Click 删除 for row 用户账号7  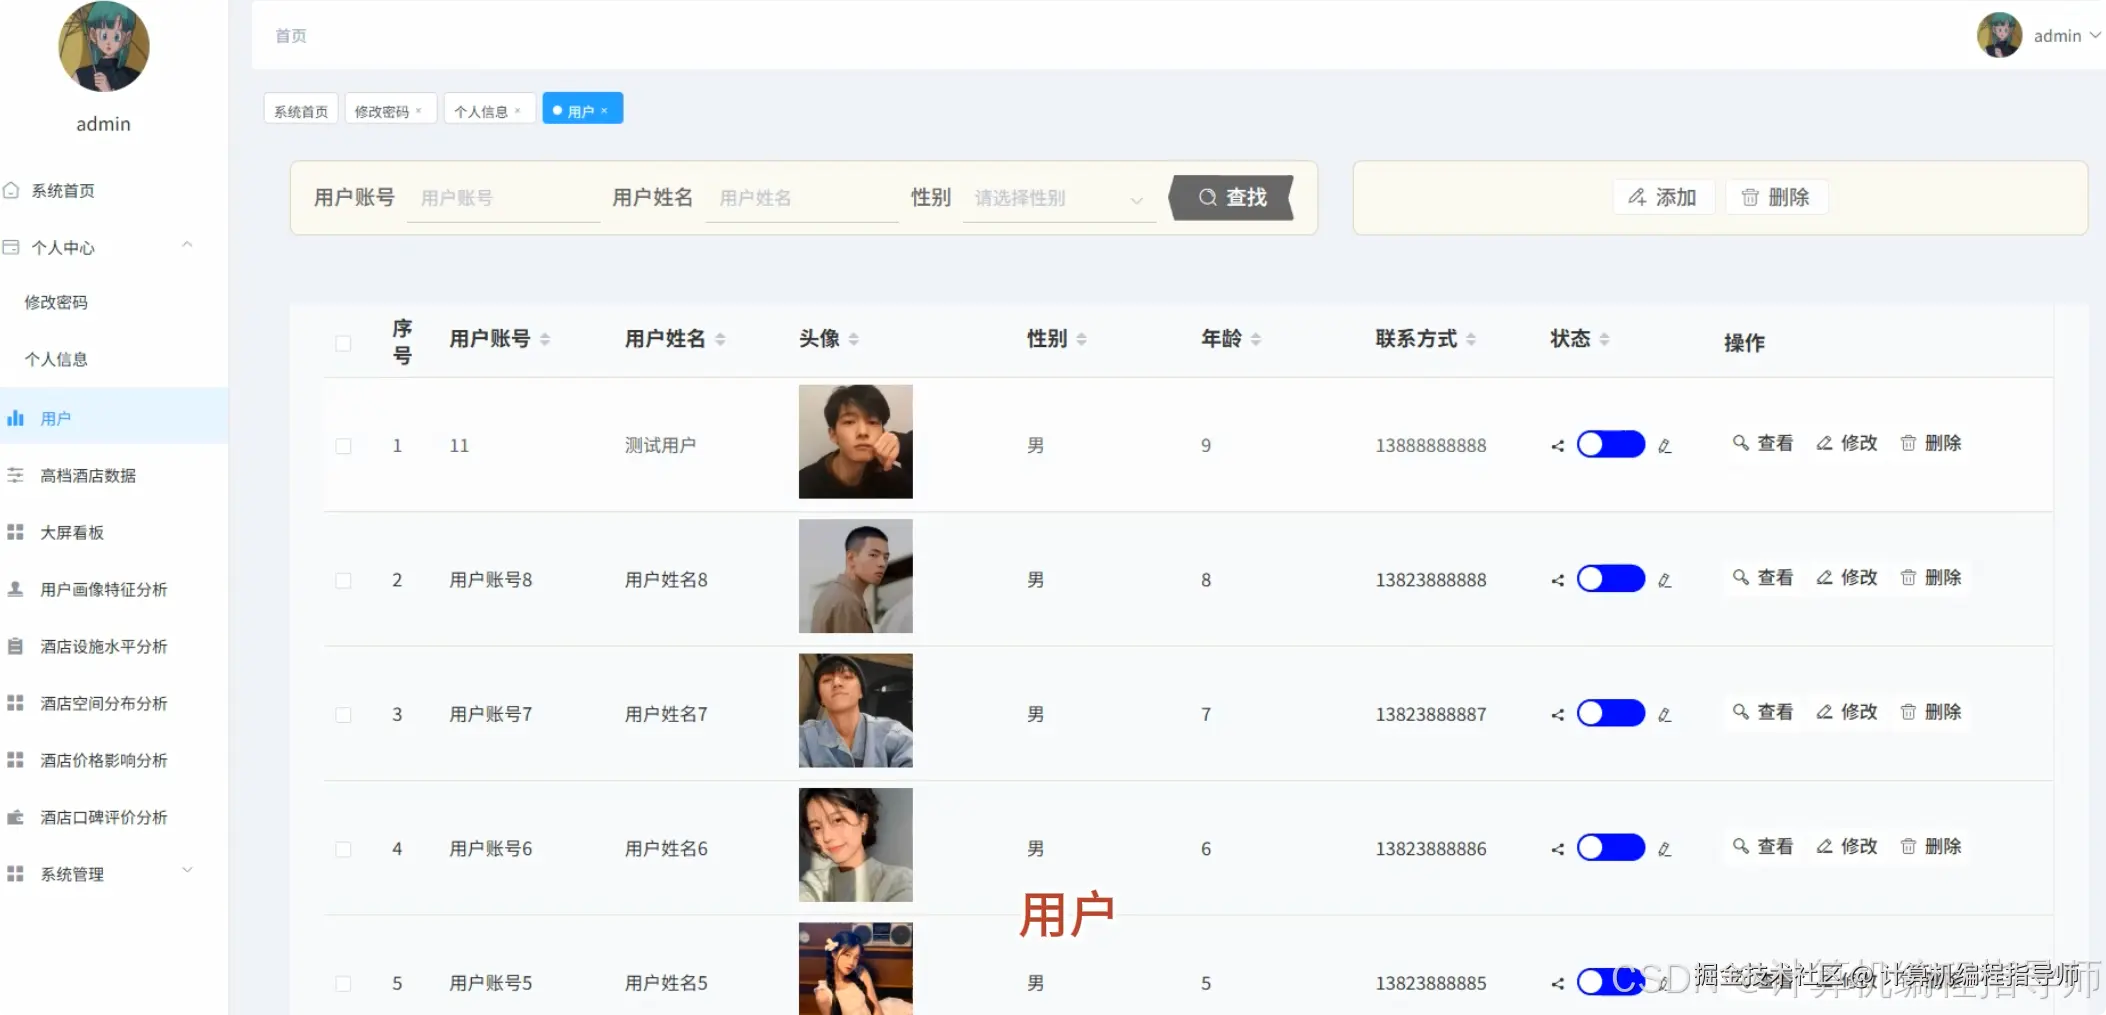1931,712
